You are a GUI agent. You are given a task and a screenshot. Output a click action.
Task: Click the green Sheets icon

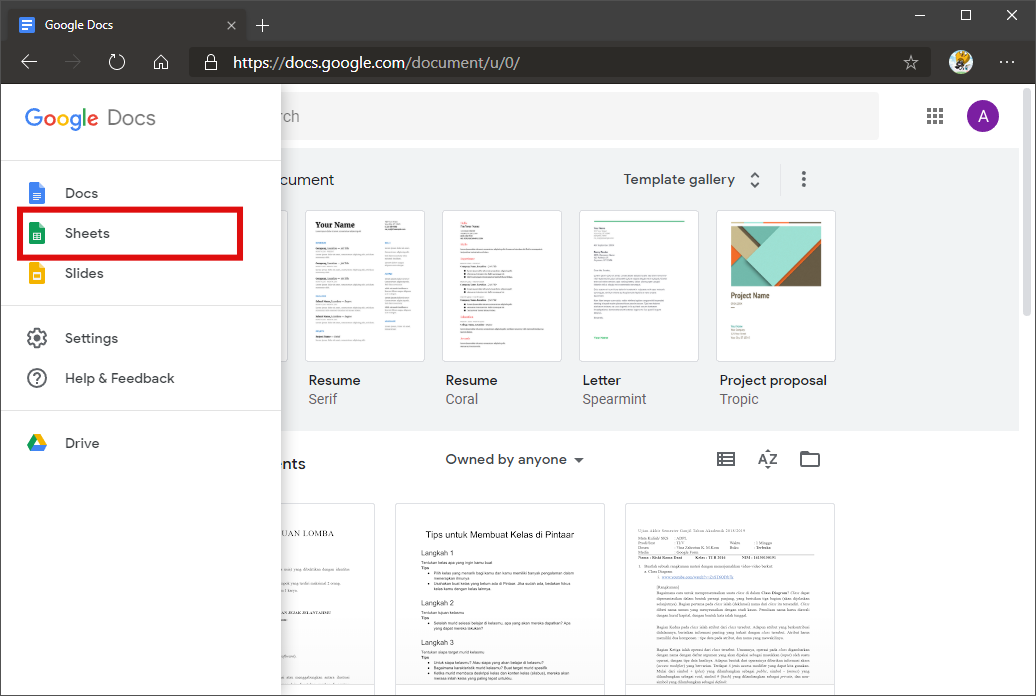[37, 233]
